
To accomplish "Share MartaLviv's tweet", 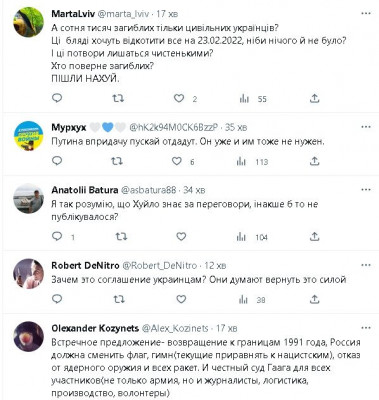I will [x=314, y=98].
